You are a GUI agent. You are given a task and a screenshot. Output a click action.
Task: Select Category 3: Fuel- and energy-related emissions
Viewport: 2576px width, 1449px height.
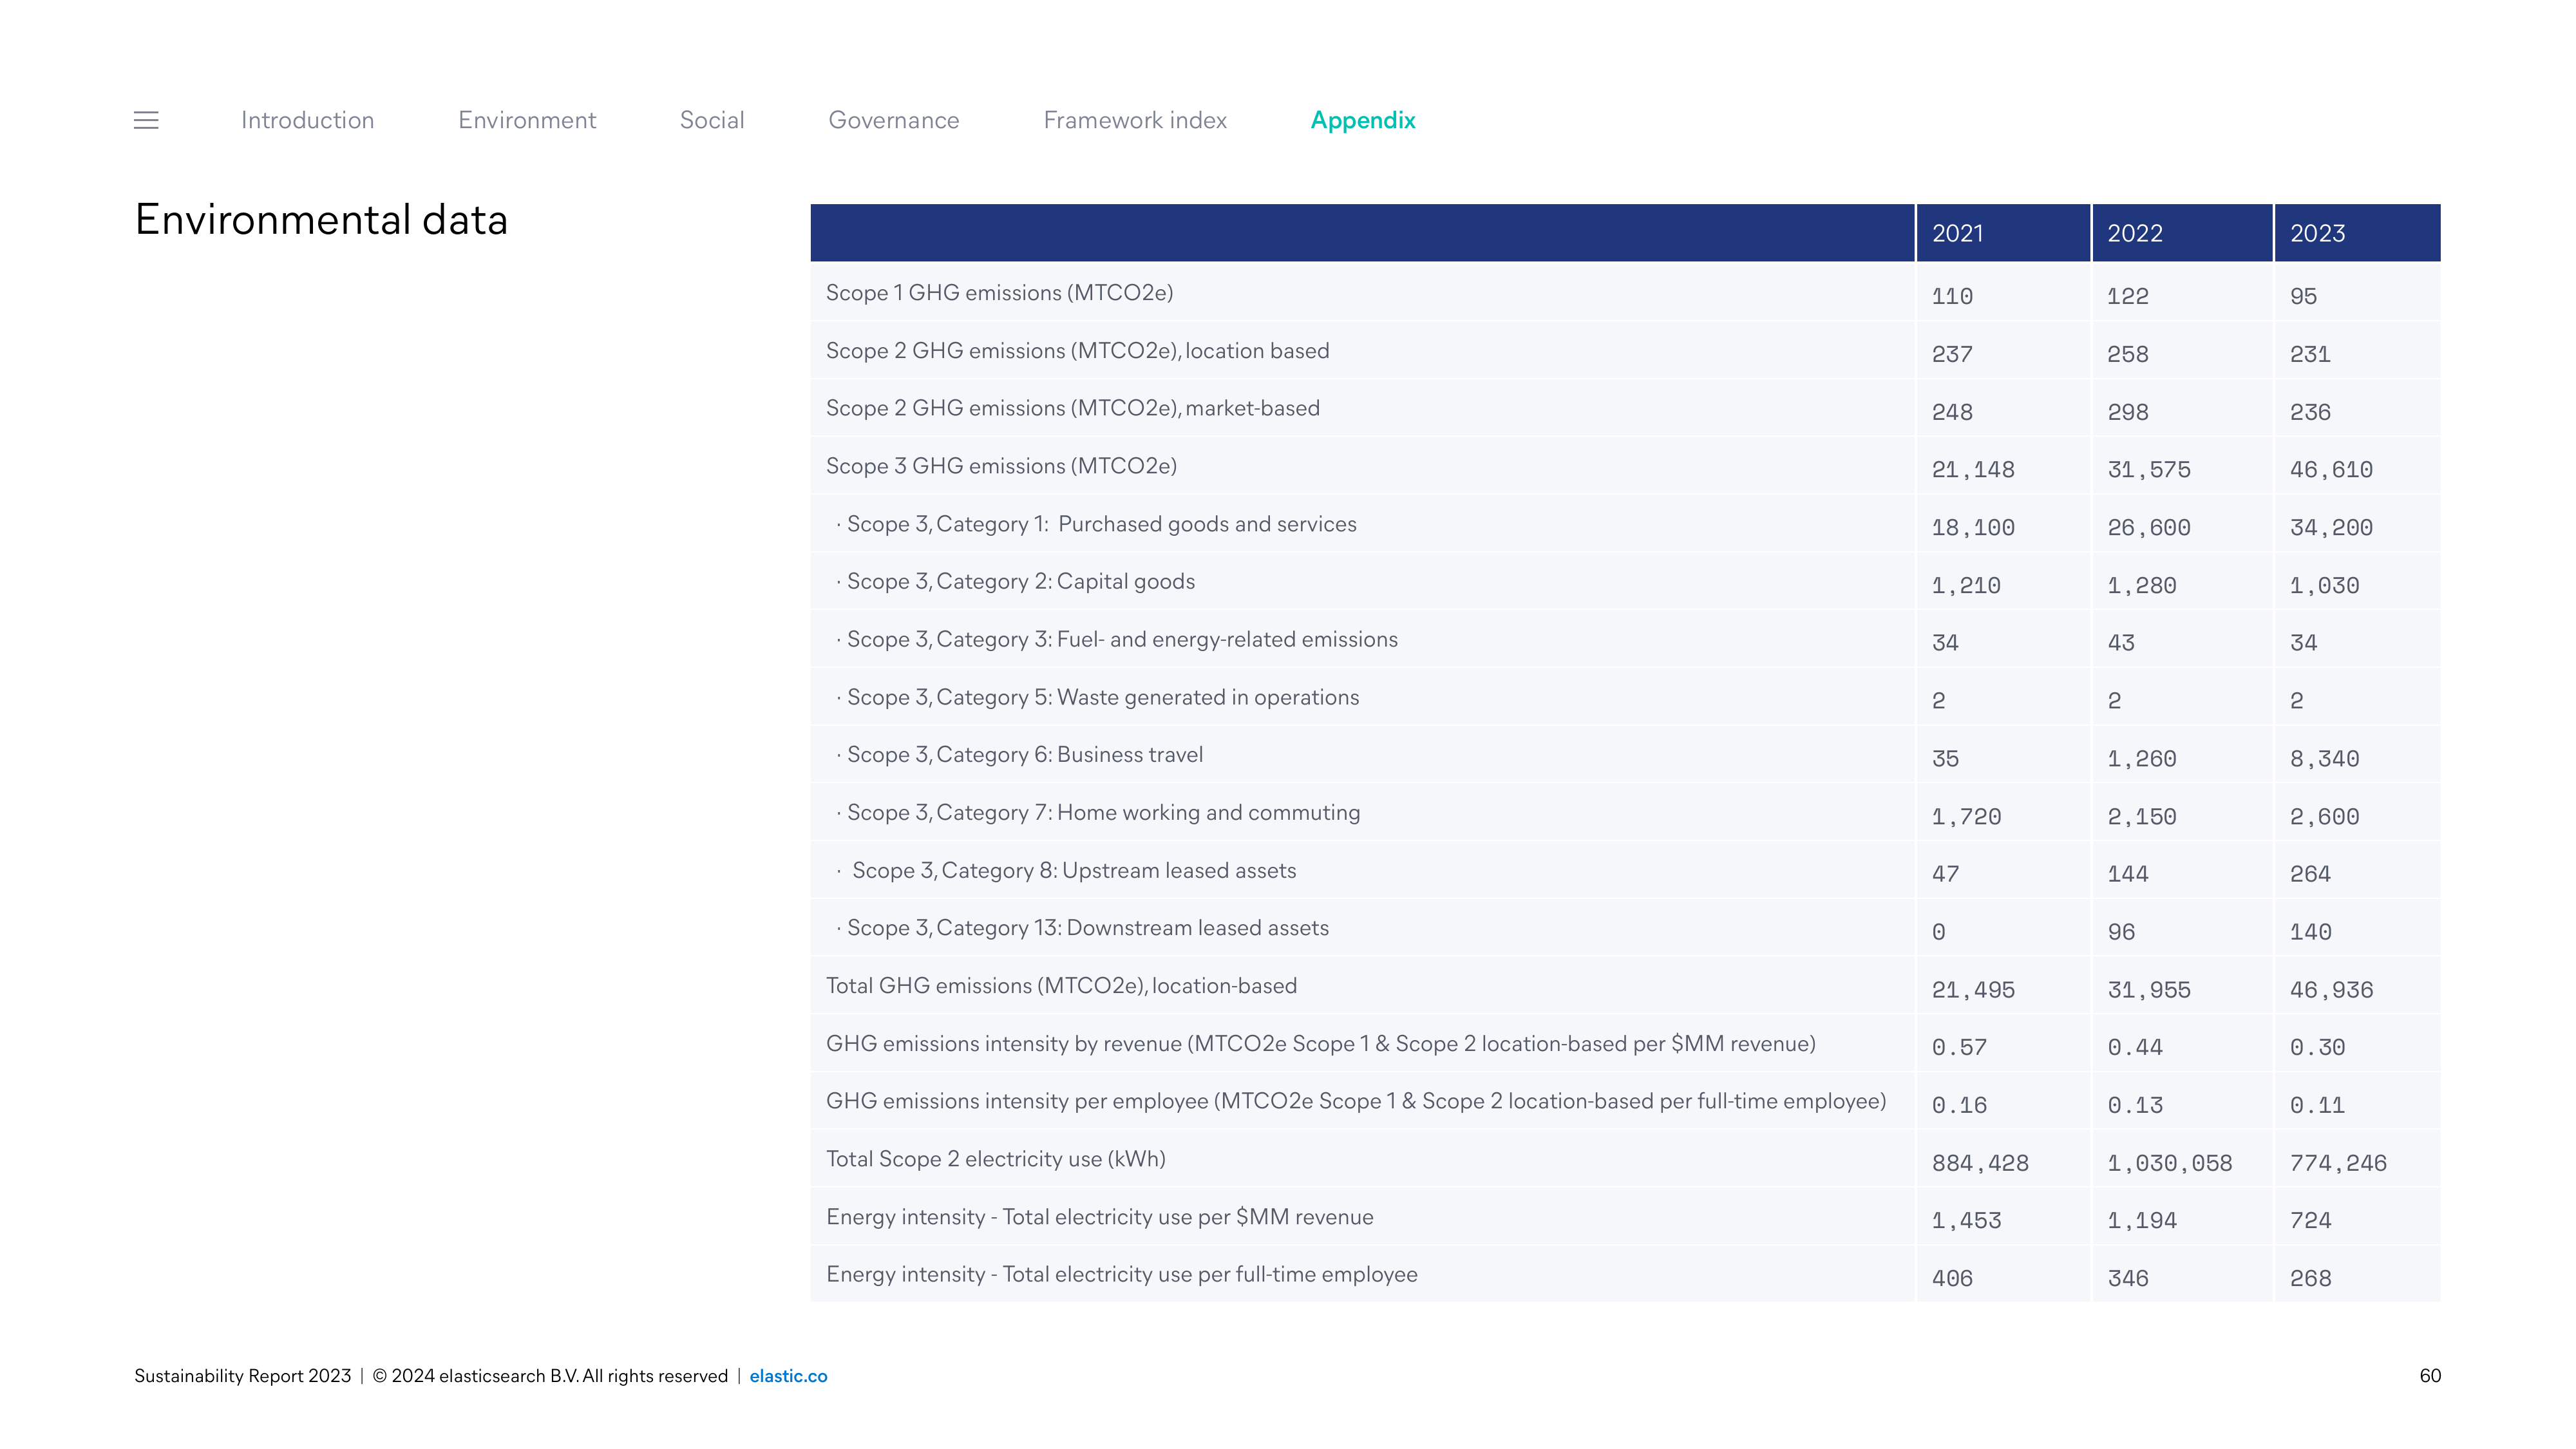click(x=1117, y=640)
